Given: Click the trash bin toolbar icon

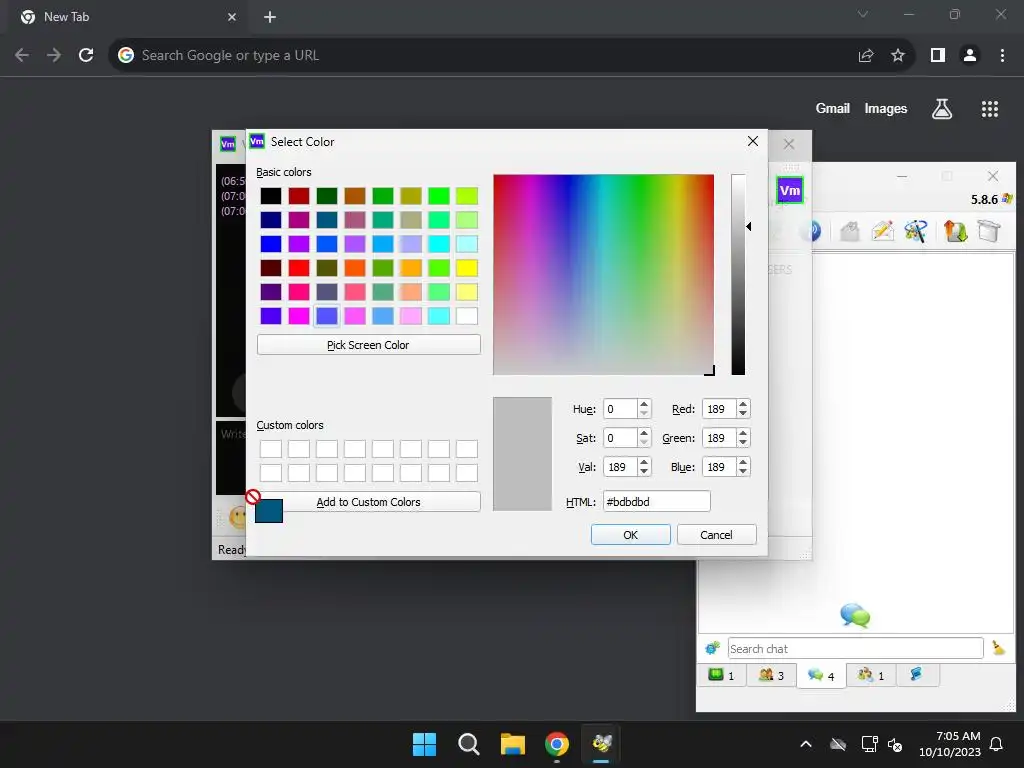Looking at the screenshot, I should click(x=989, y=231).
